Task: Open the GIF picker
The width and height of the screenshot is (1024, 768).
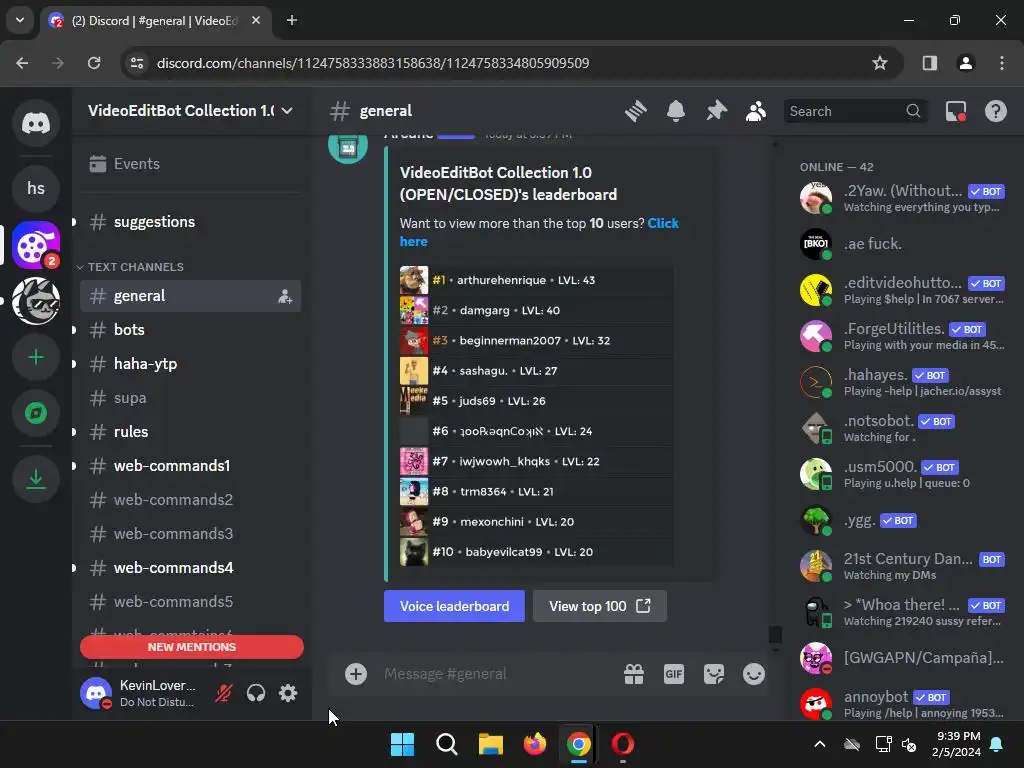Action: pyautogui.click(x=673, y=674)
